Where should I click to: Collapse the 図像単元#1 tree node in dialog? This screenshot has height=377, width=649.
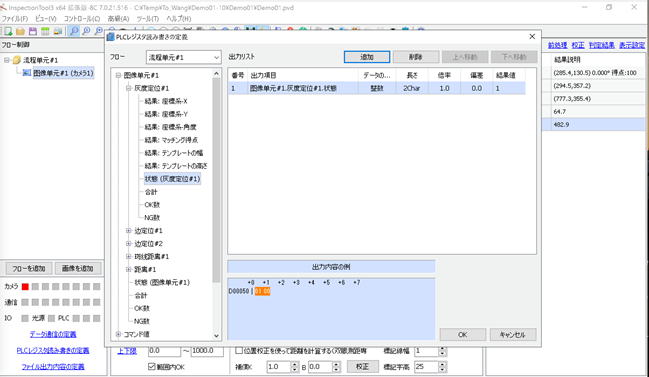coord(118,75)
